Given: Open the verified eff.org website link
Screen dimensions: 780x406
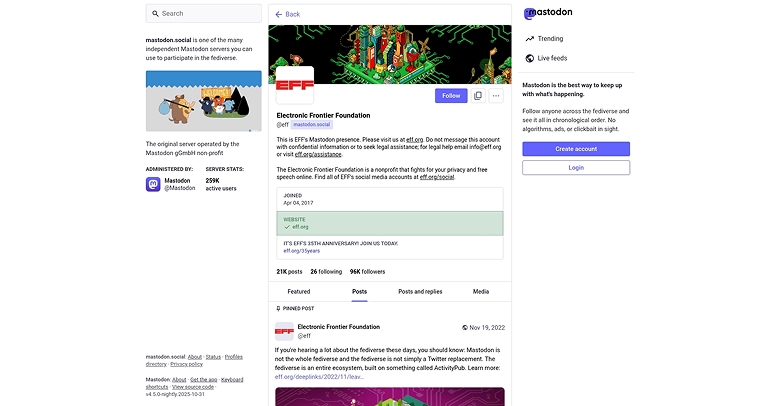Looking at the screenshot, I should point(300,227).
